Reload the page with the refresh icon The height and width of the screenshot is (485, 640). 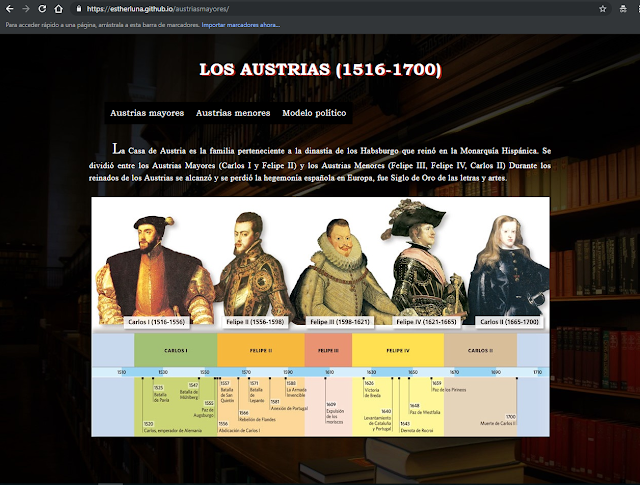click(x=42, y=9)
